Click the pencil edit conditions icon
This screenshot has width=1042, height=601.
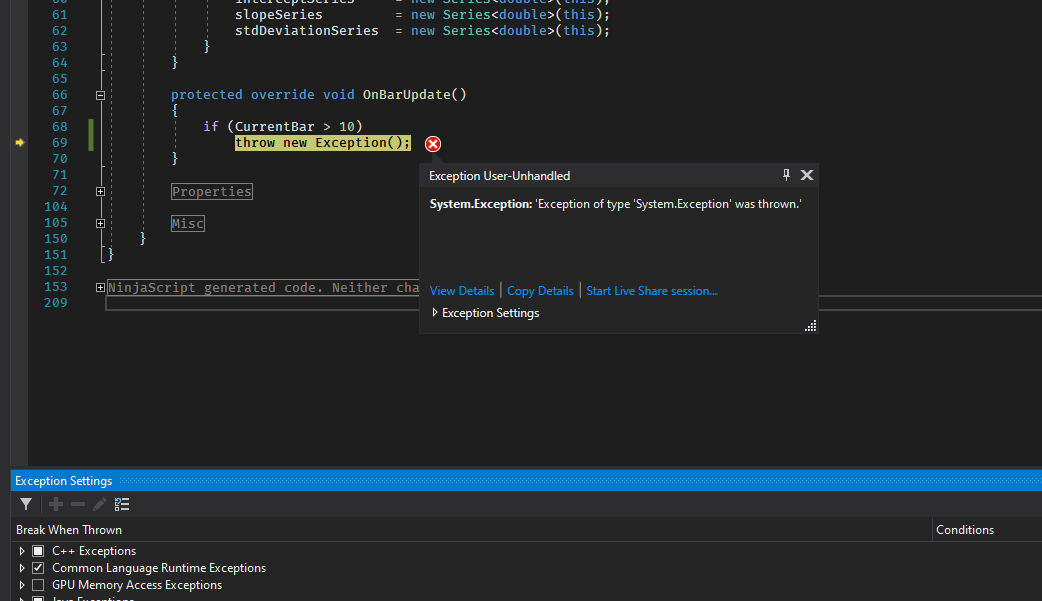[x=99, y=504]
